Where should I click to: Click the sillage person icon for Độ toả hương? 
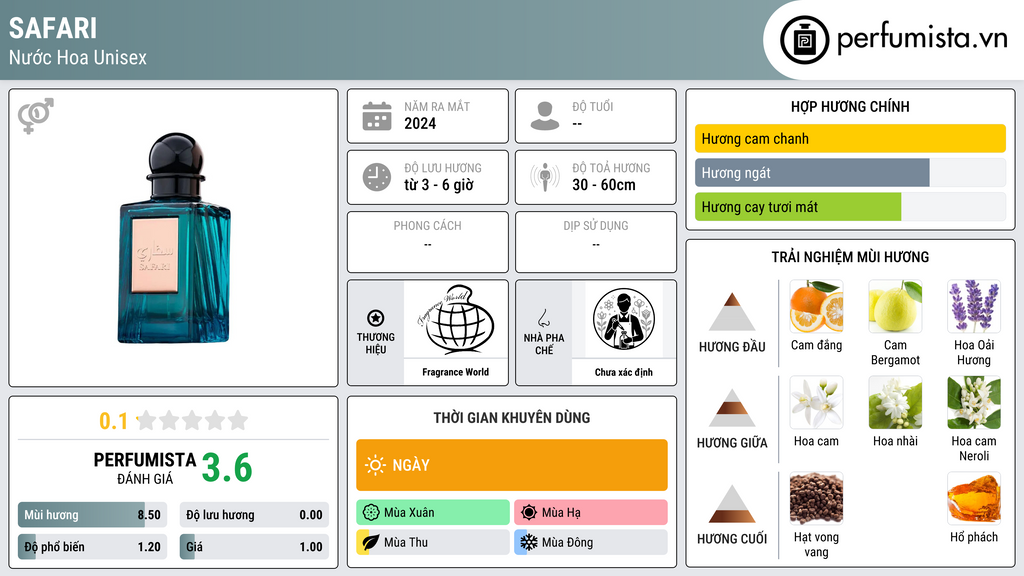pos(545,177)
